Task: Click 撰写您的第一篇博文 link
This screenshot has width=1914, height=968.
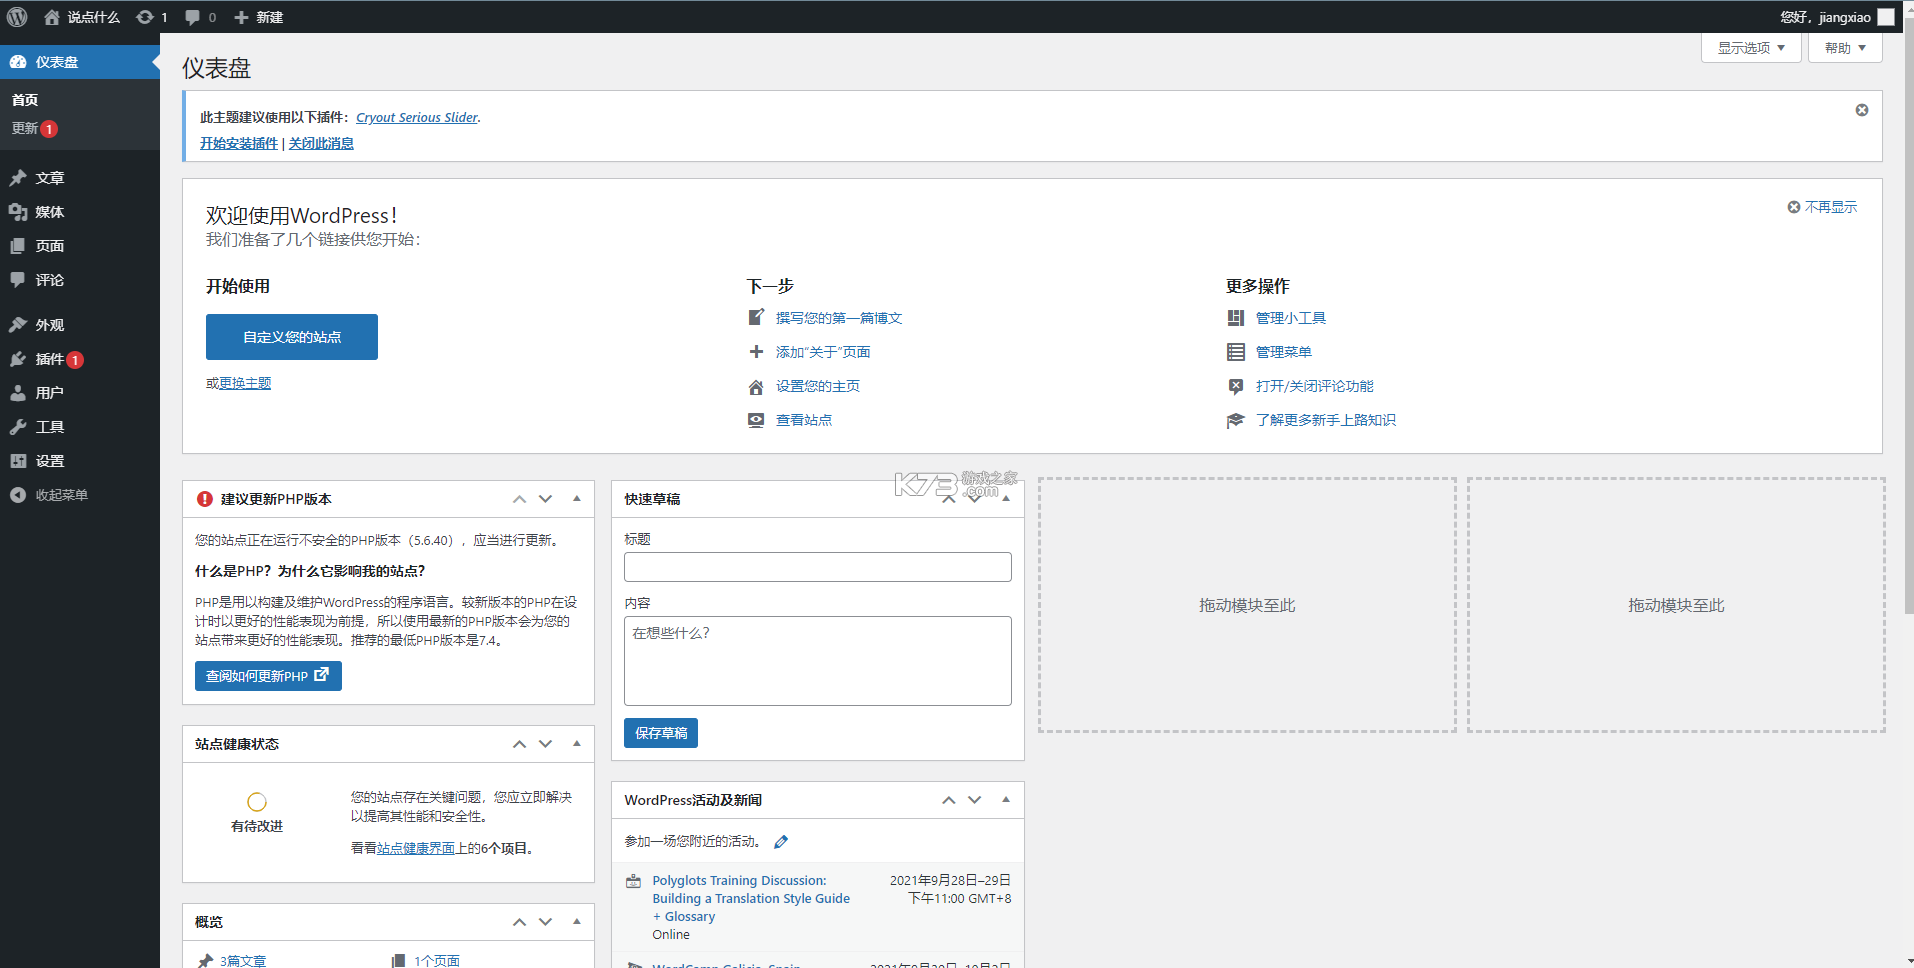Action: [839, 318]
